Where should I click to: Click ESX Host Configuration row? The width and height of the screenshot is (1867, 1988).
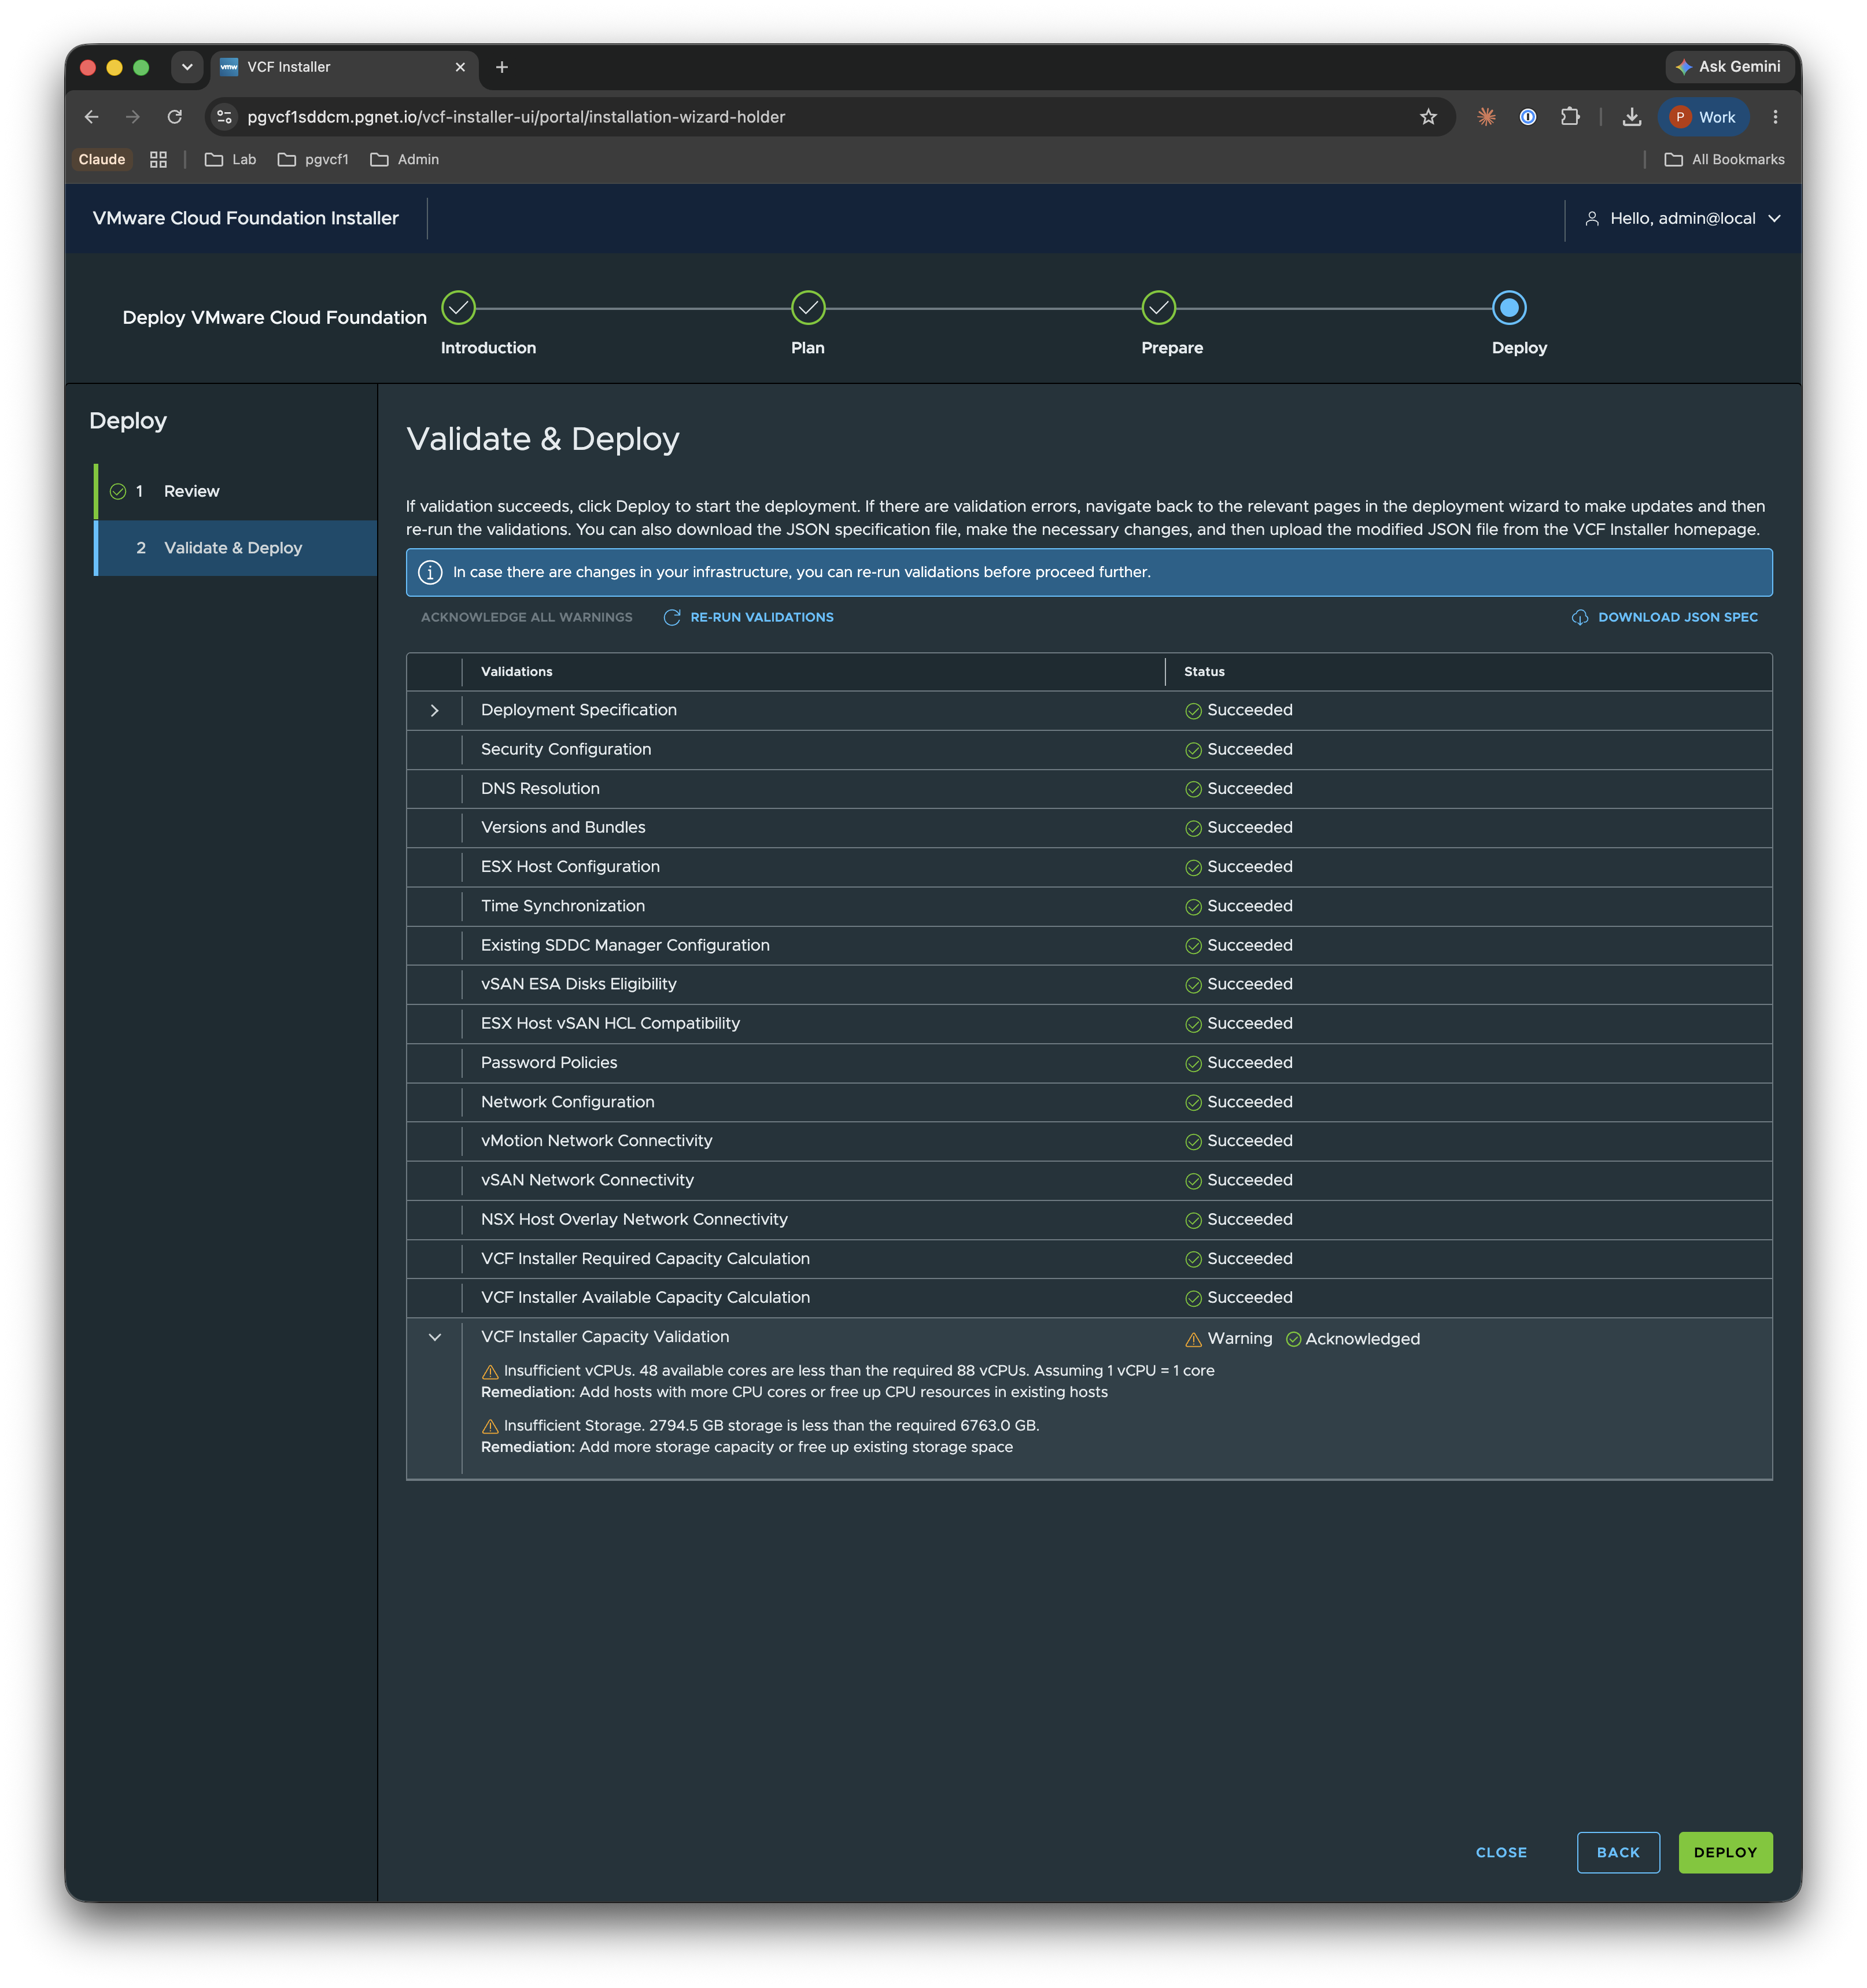tap(1089, 867)
